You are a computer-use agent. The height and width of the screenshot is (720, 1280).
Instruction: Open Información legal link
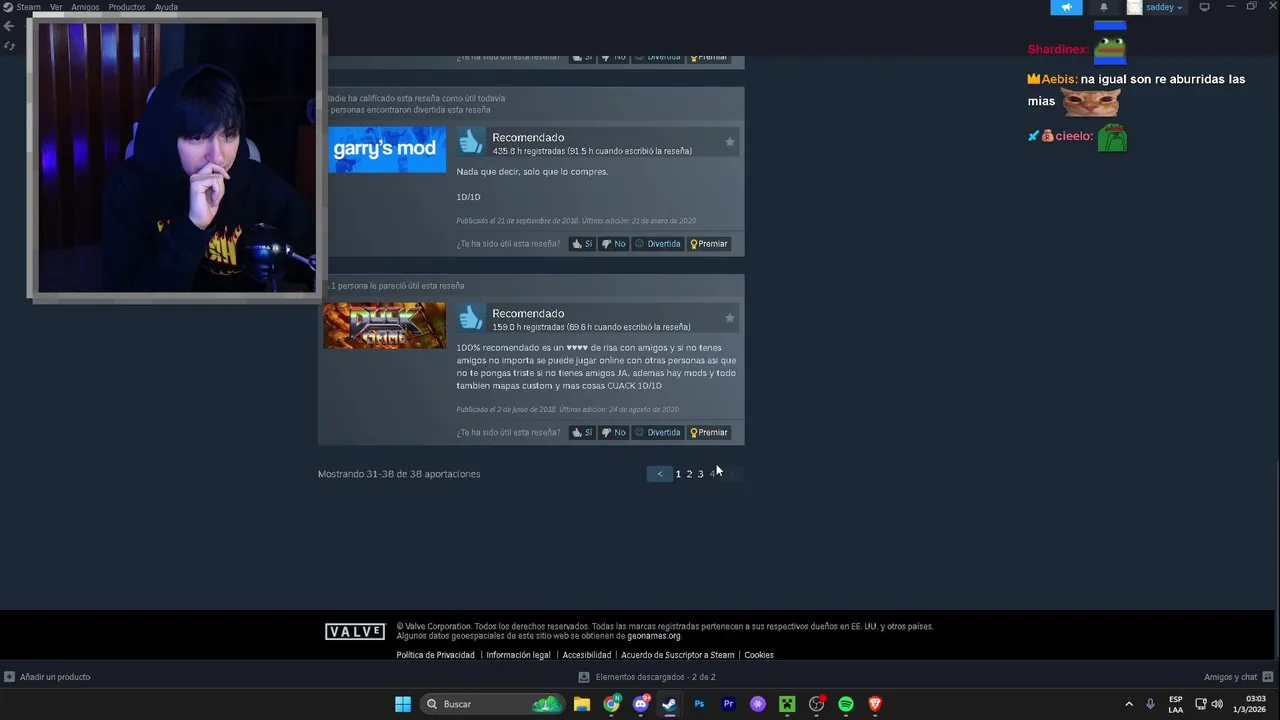(x=518, y=655)
